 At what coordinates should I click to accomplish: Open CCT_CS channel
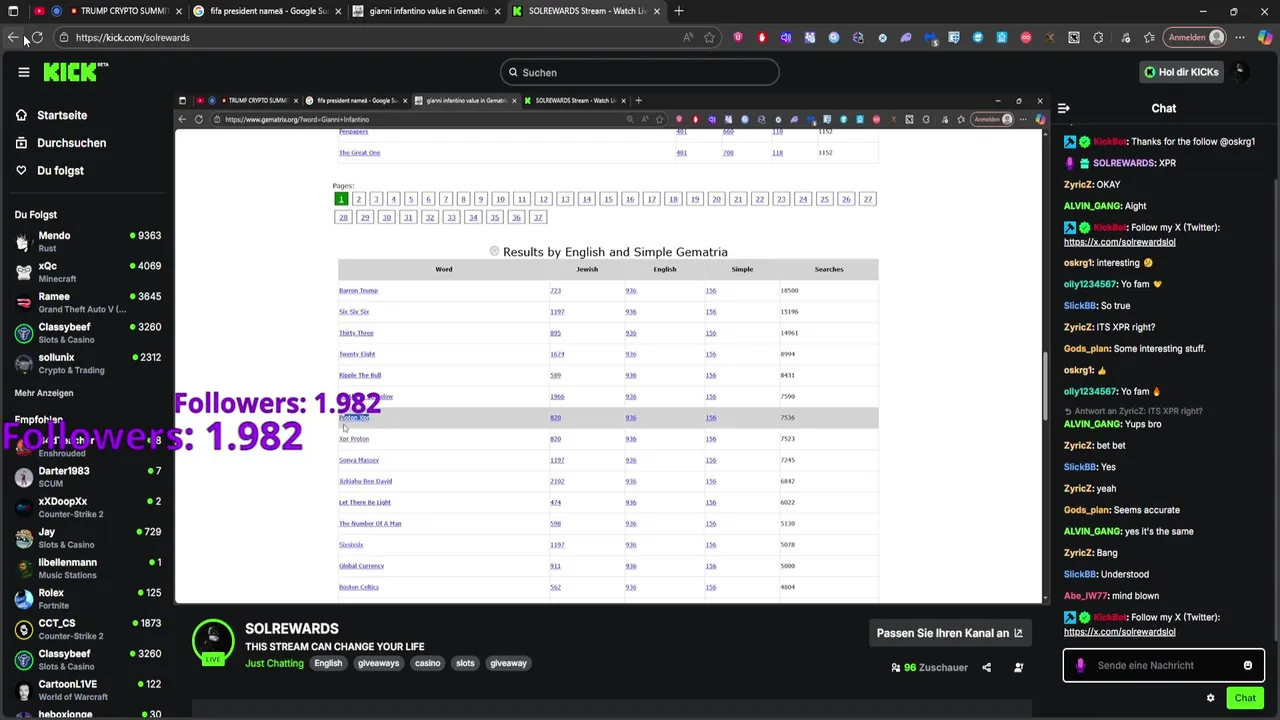88,629
